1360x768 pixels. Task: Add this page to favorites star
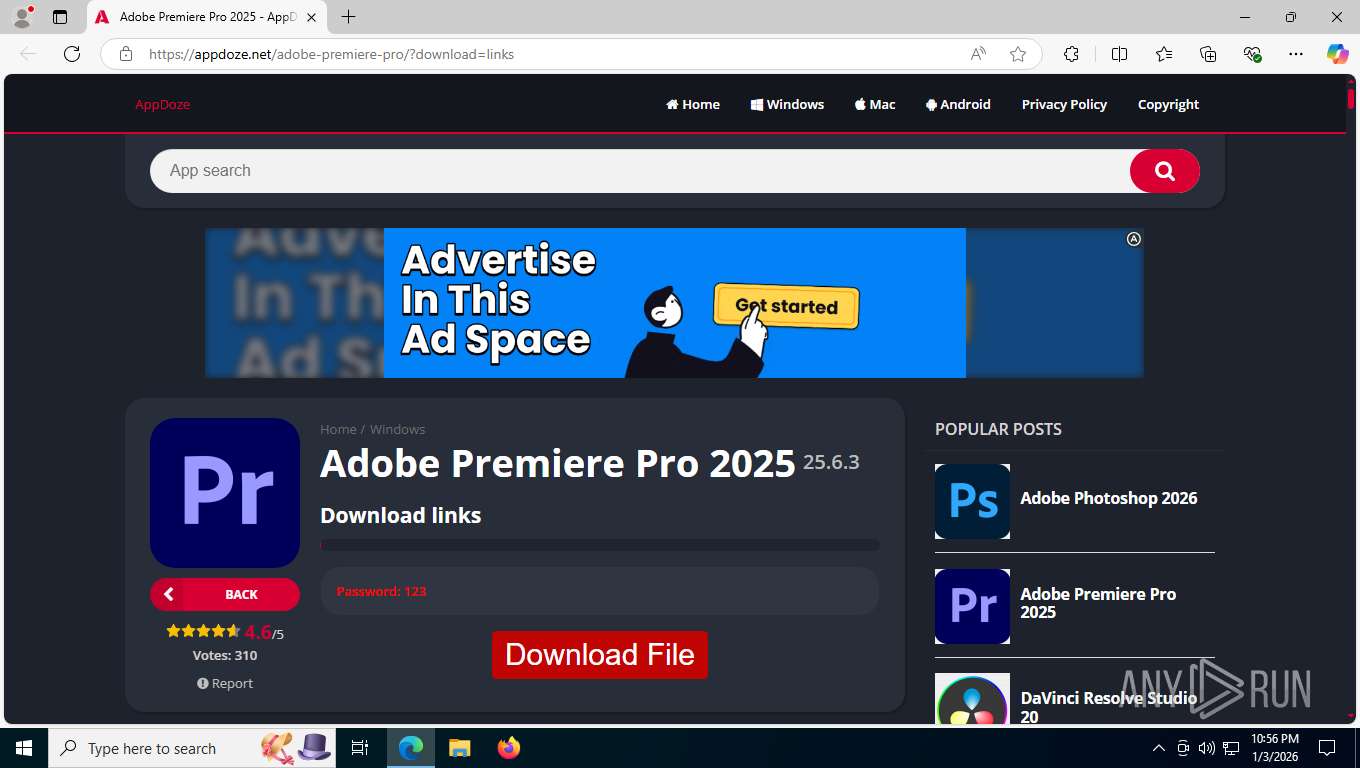pyautogui.click(x=1018, y=54)
